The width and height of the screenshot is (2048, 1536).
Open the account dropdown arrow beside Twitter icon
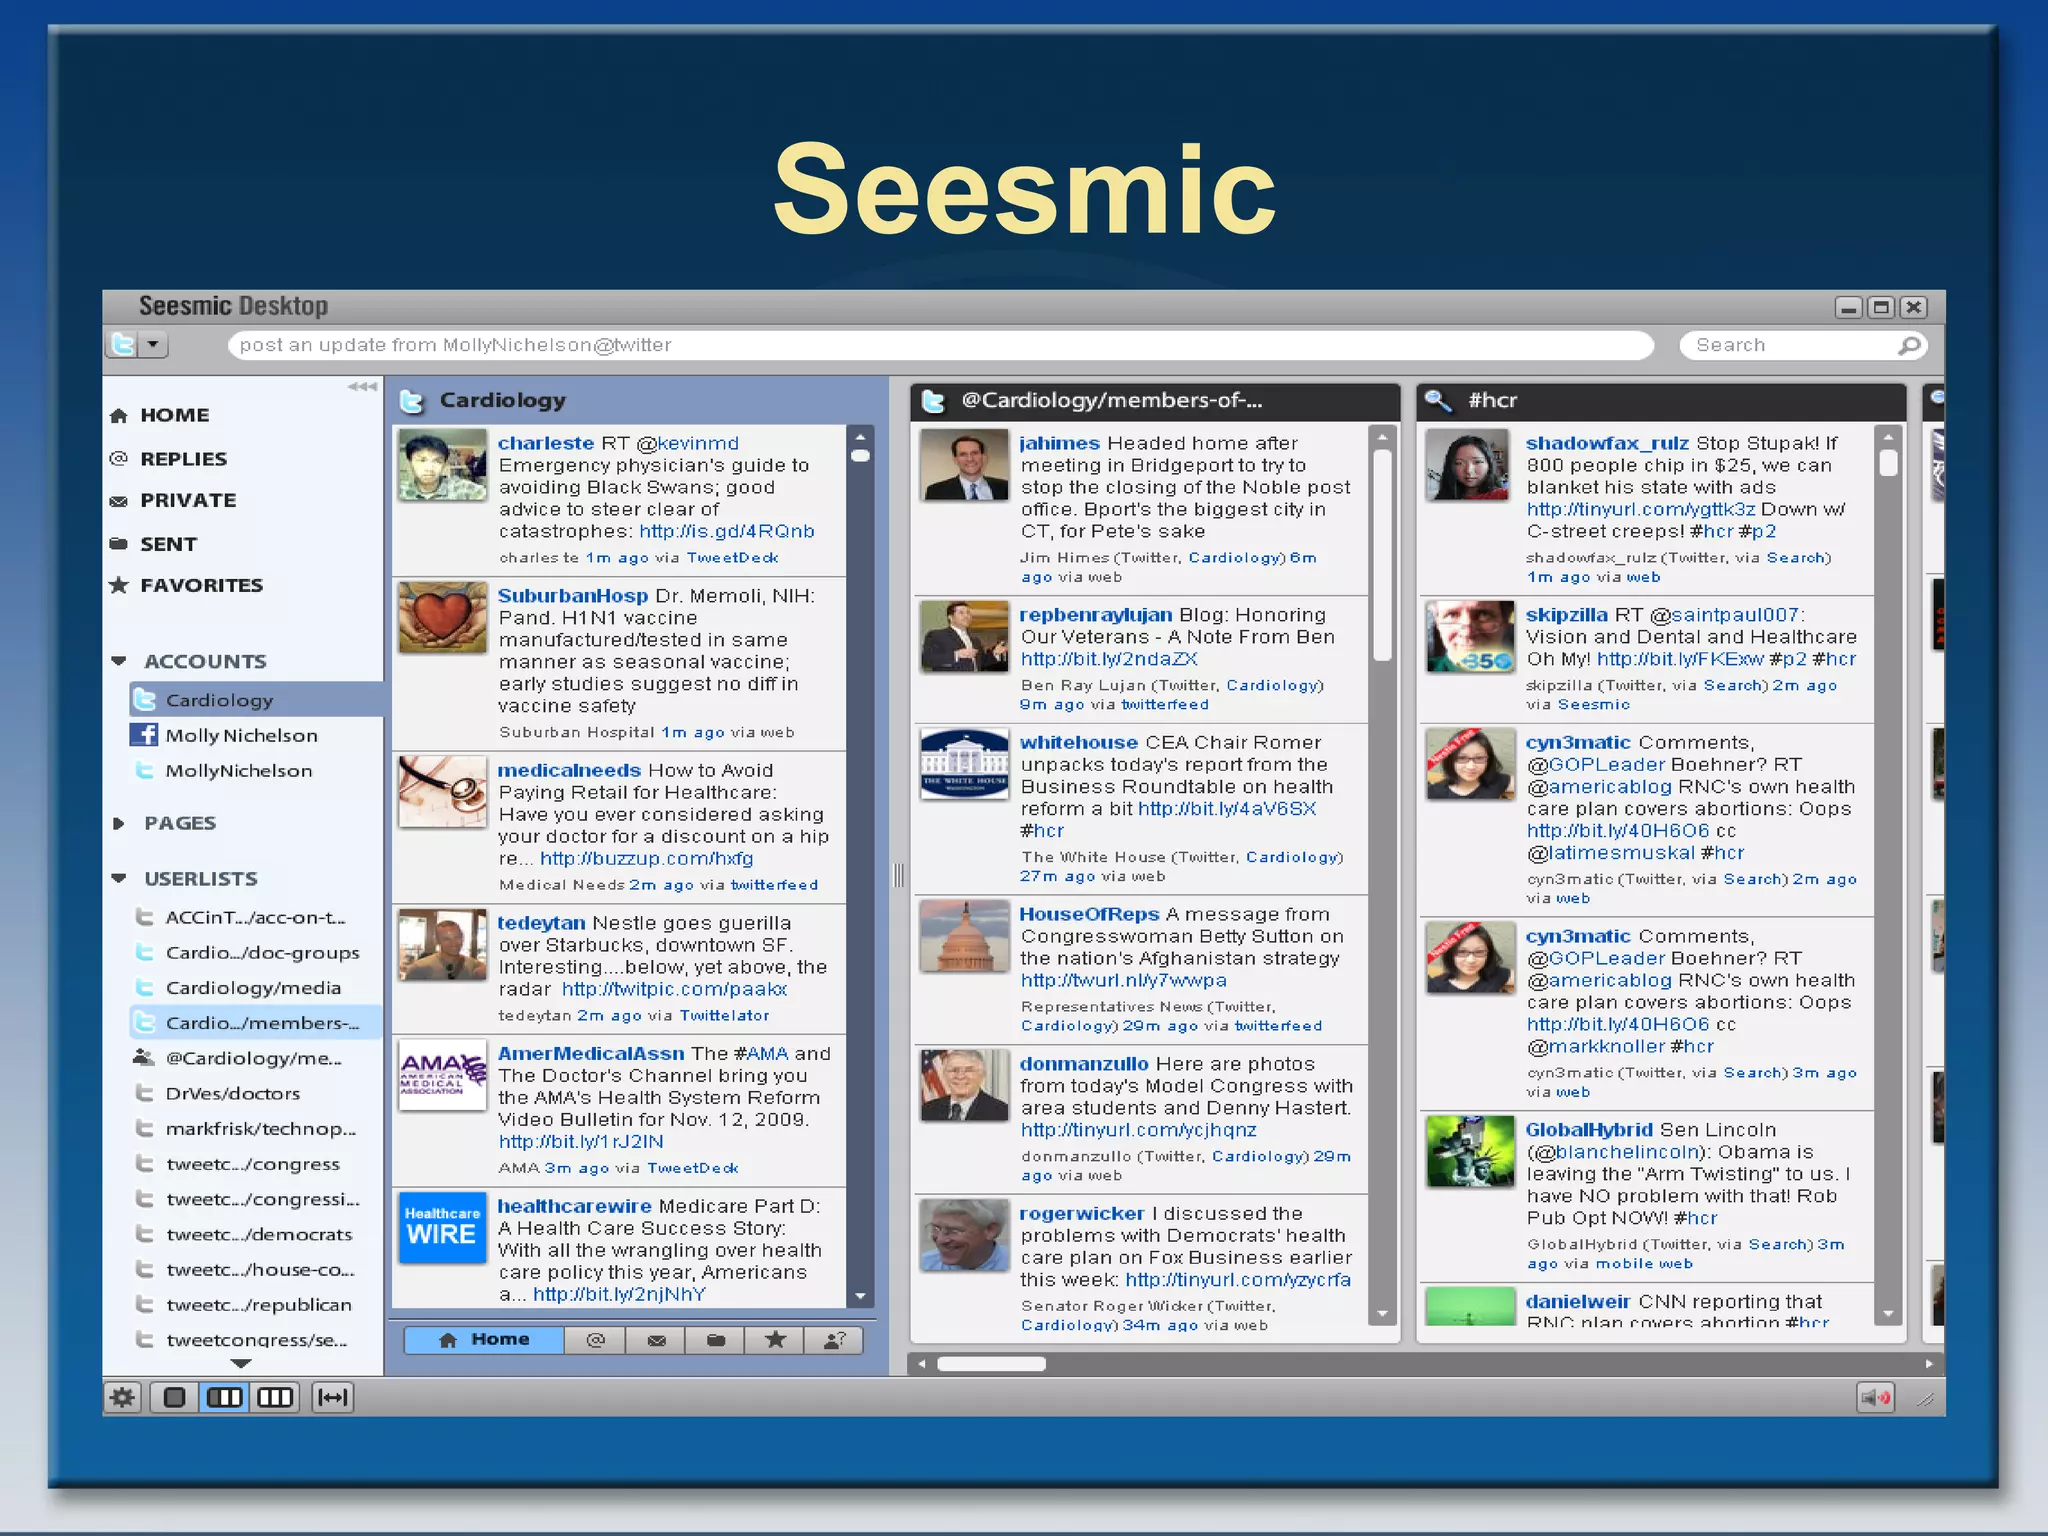(153, 345)
